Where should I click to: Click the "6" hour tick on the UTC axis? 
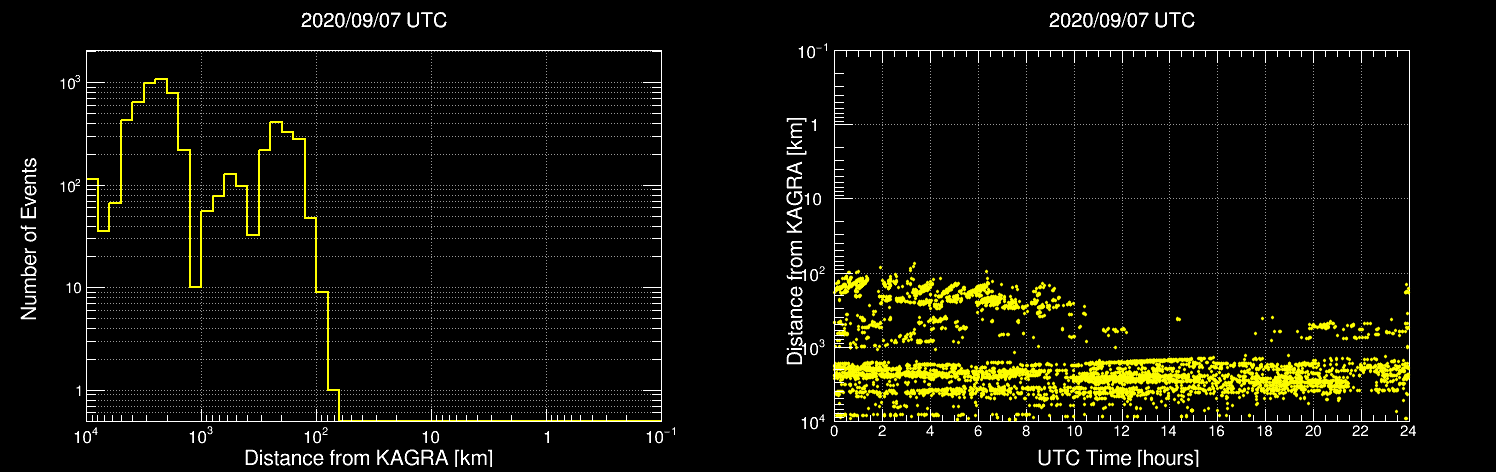[978, 432]
